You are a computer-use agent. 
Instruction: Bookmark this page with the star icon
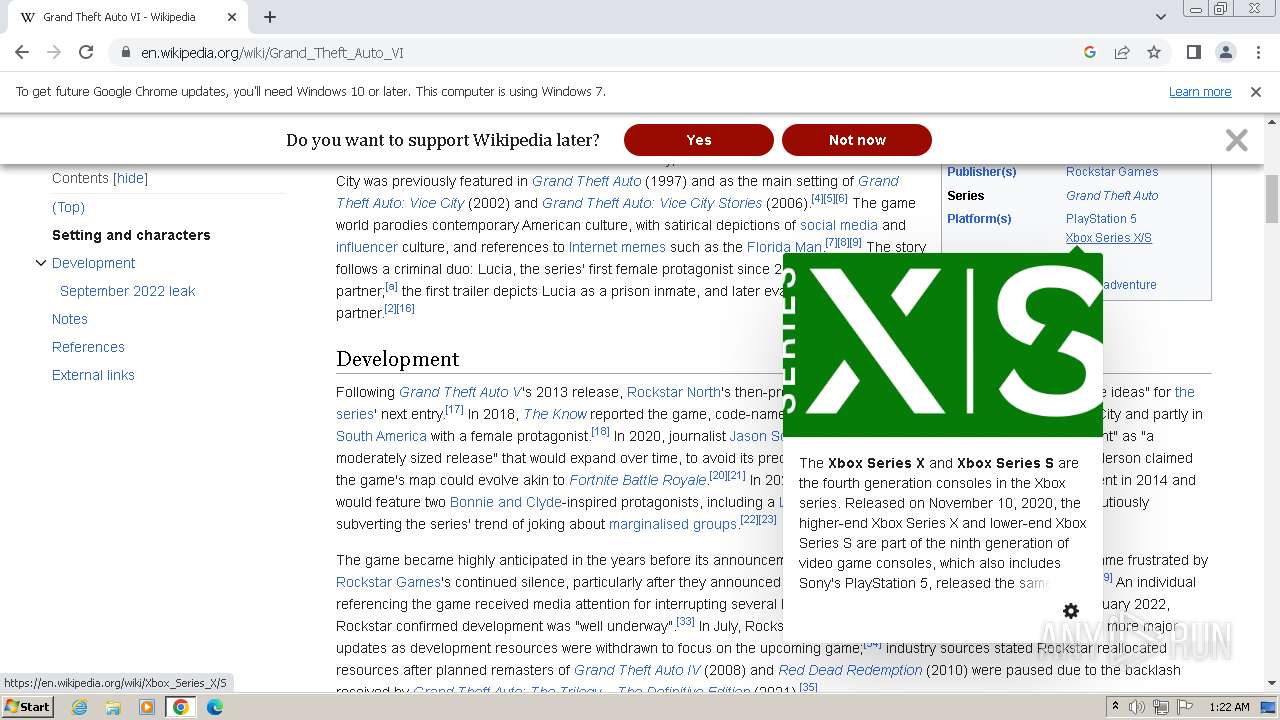pyautogui.click(x=1154, y=52)
